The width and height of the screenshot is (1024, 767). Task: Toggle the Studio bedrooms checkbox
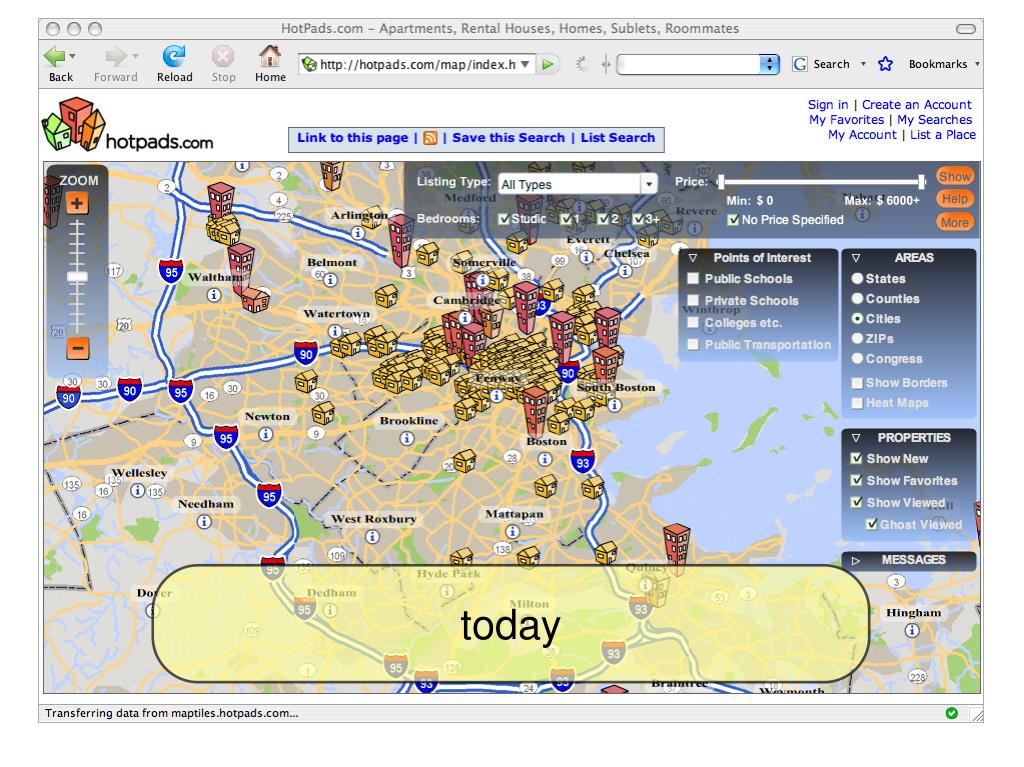[x=504, y=219]
